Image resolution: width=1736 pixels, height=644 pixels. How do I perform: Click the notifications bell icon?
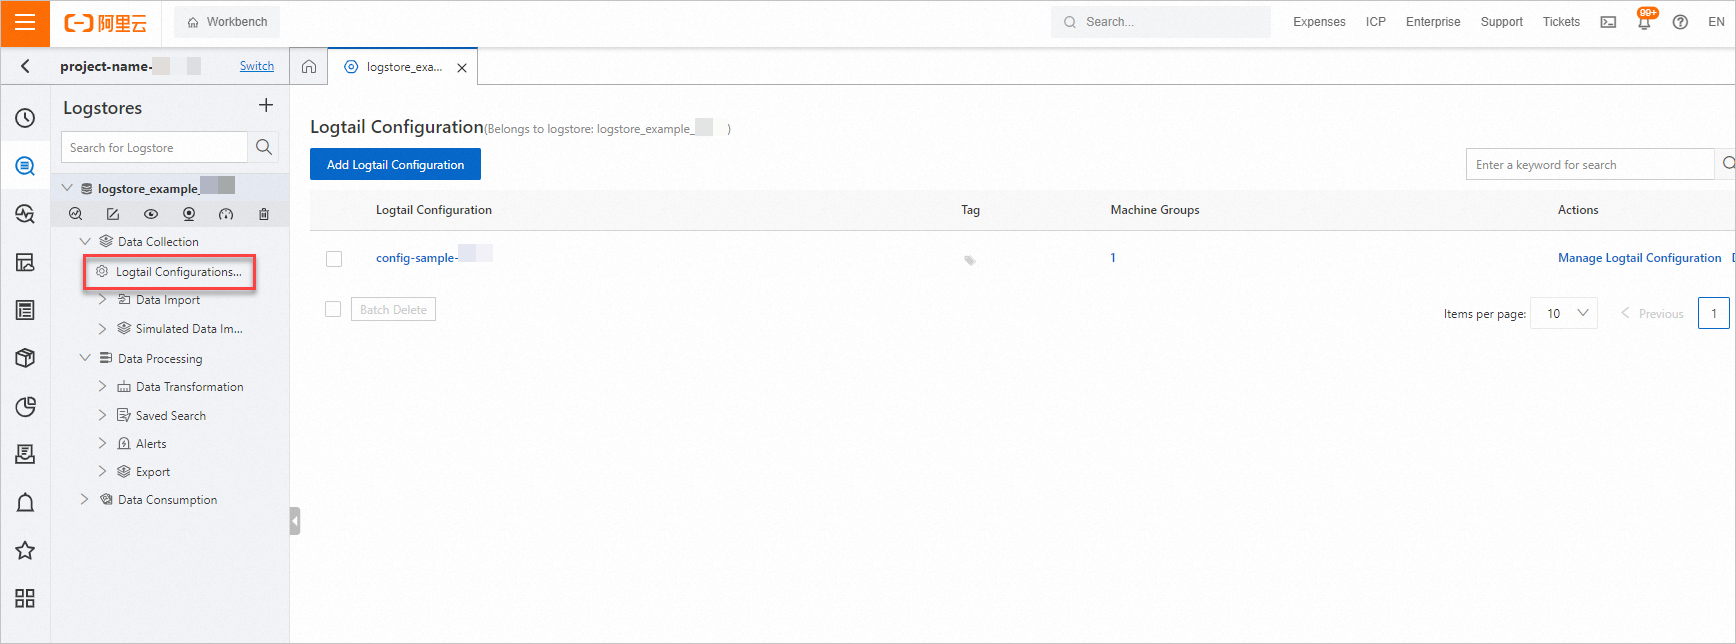click(1644, 22)
